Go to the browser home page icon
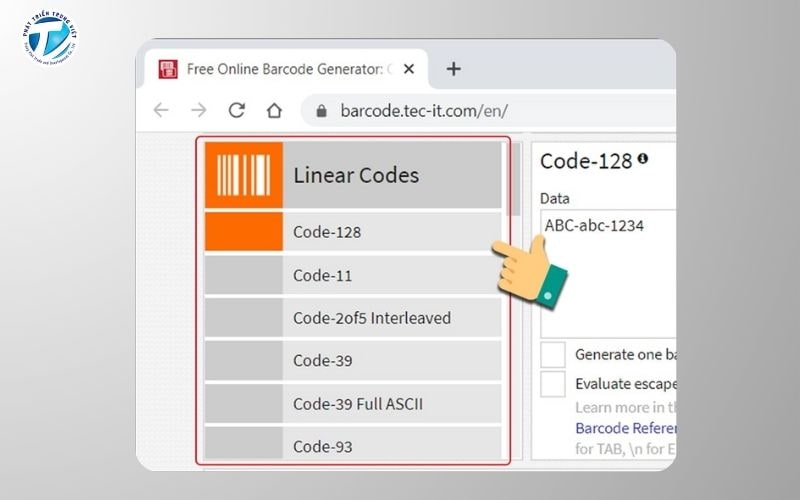The width and height of the screenshot is (800, 500). [x=274, y=110]
